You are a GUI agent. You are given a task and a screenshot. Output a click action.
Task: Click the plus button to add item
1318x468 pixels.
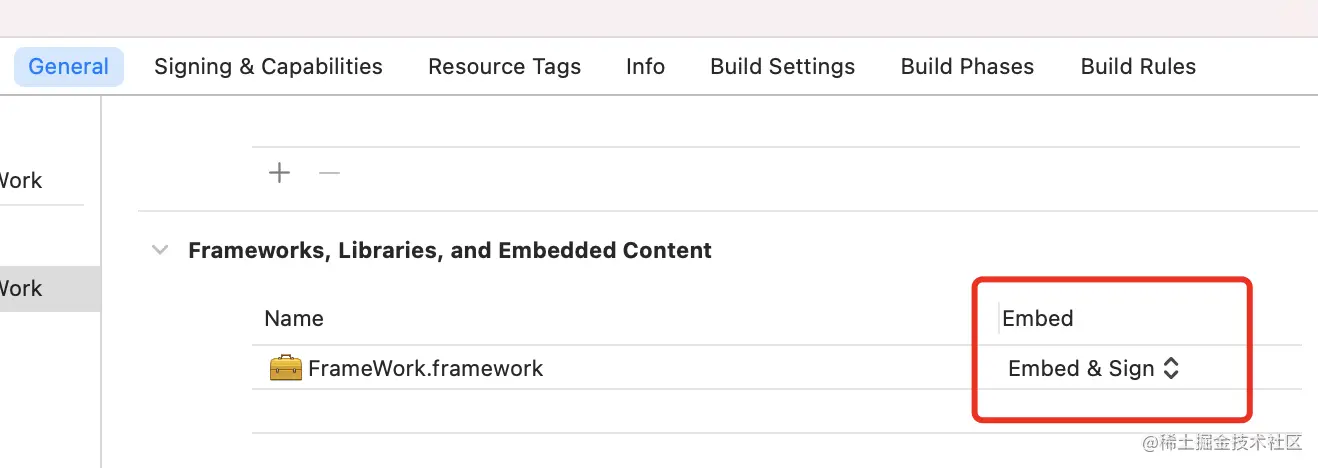click(x=280, y=173)
